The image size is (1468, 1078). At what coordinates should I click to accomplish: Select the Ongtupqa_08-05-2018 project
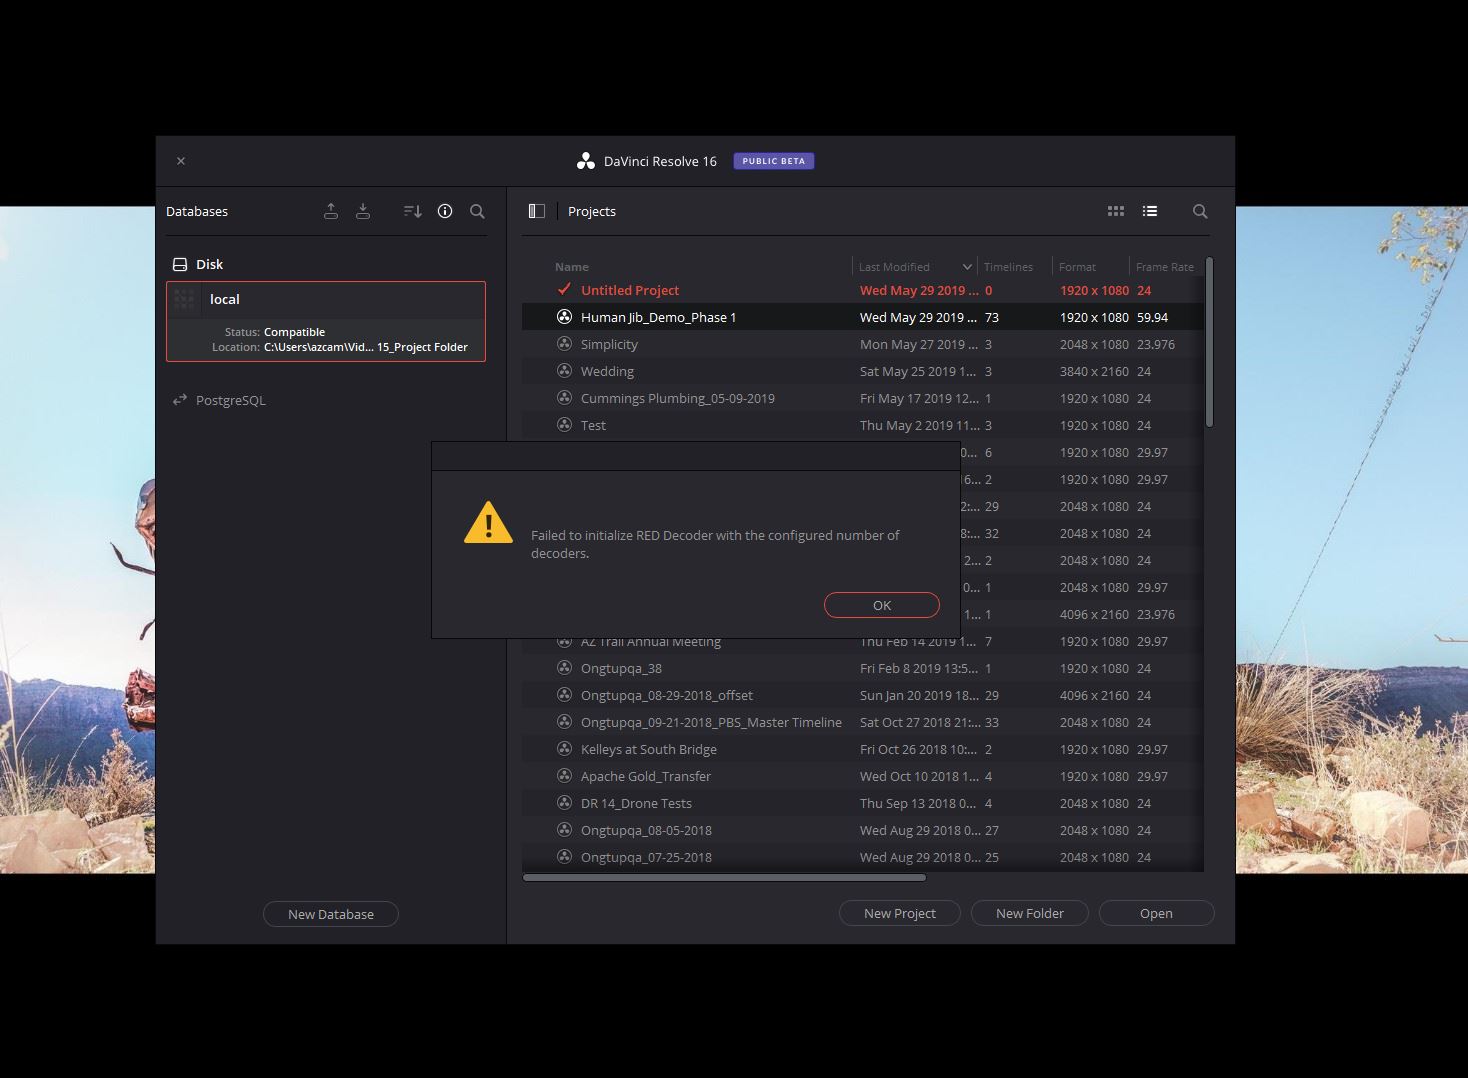(862, 830)
